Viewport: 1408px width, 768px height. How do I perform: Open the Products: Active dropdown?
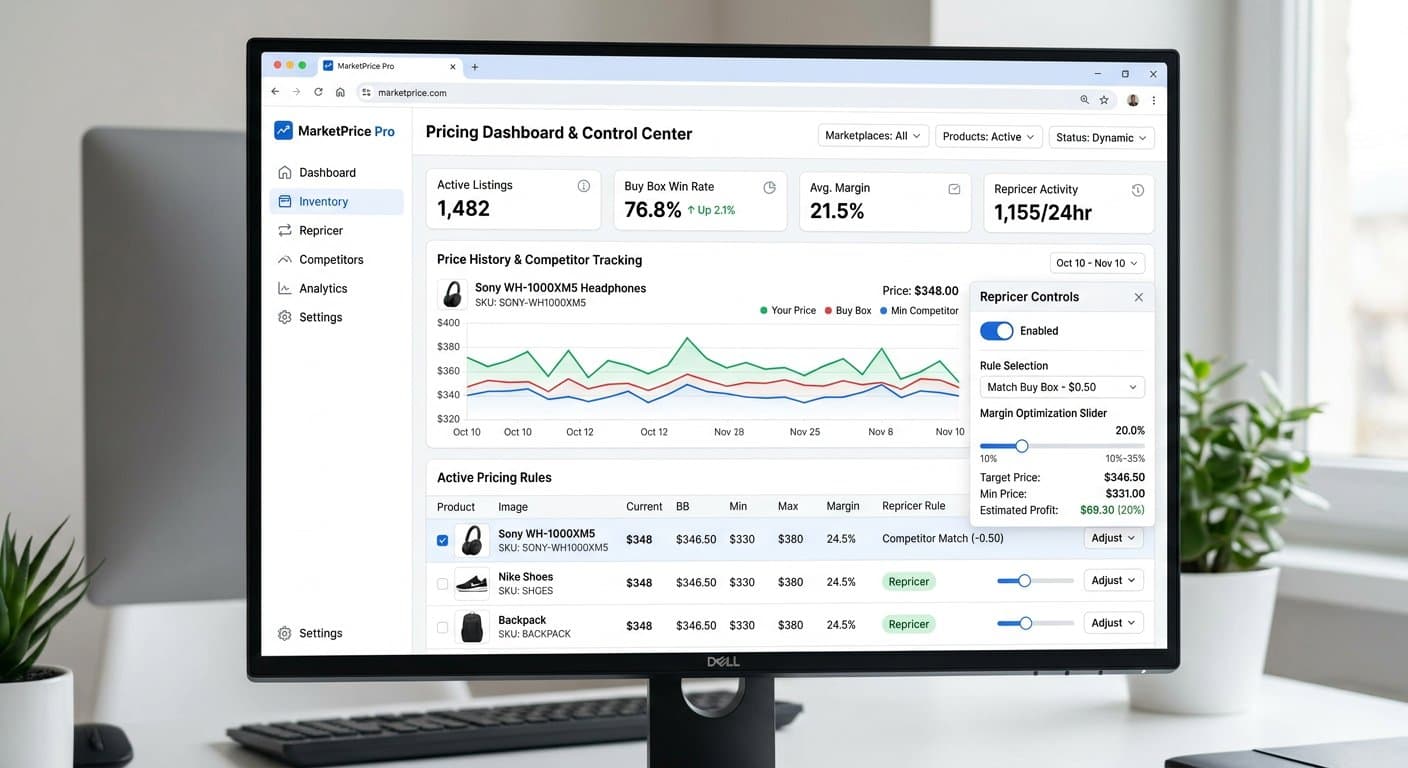989,137
